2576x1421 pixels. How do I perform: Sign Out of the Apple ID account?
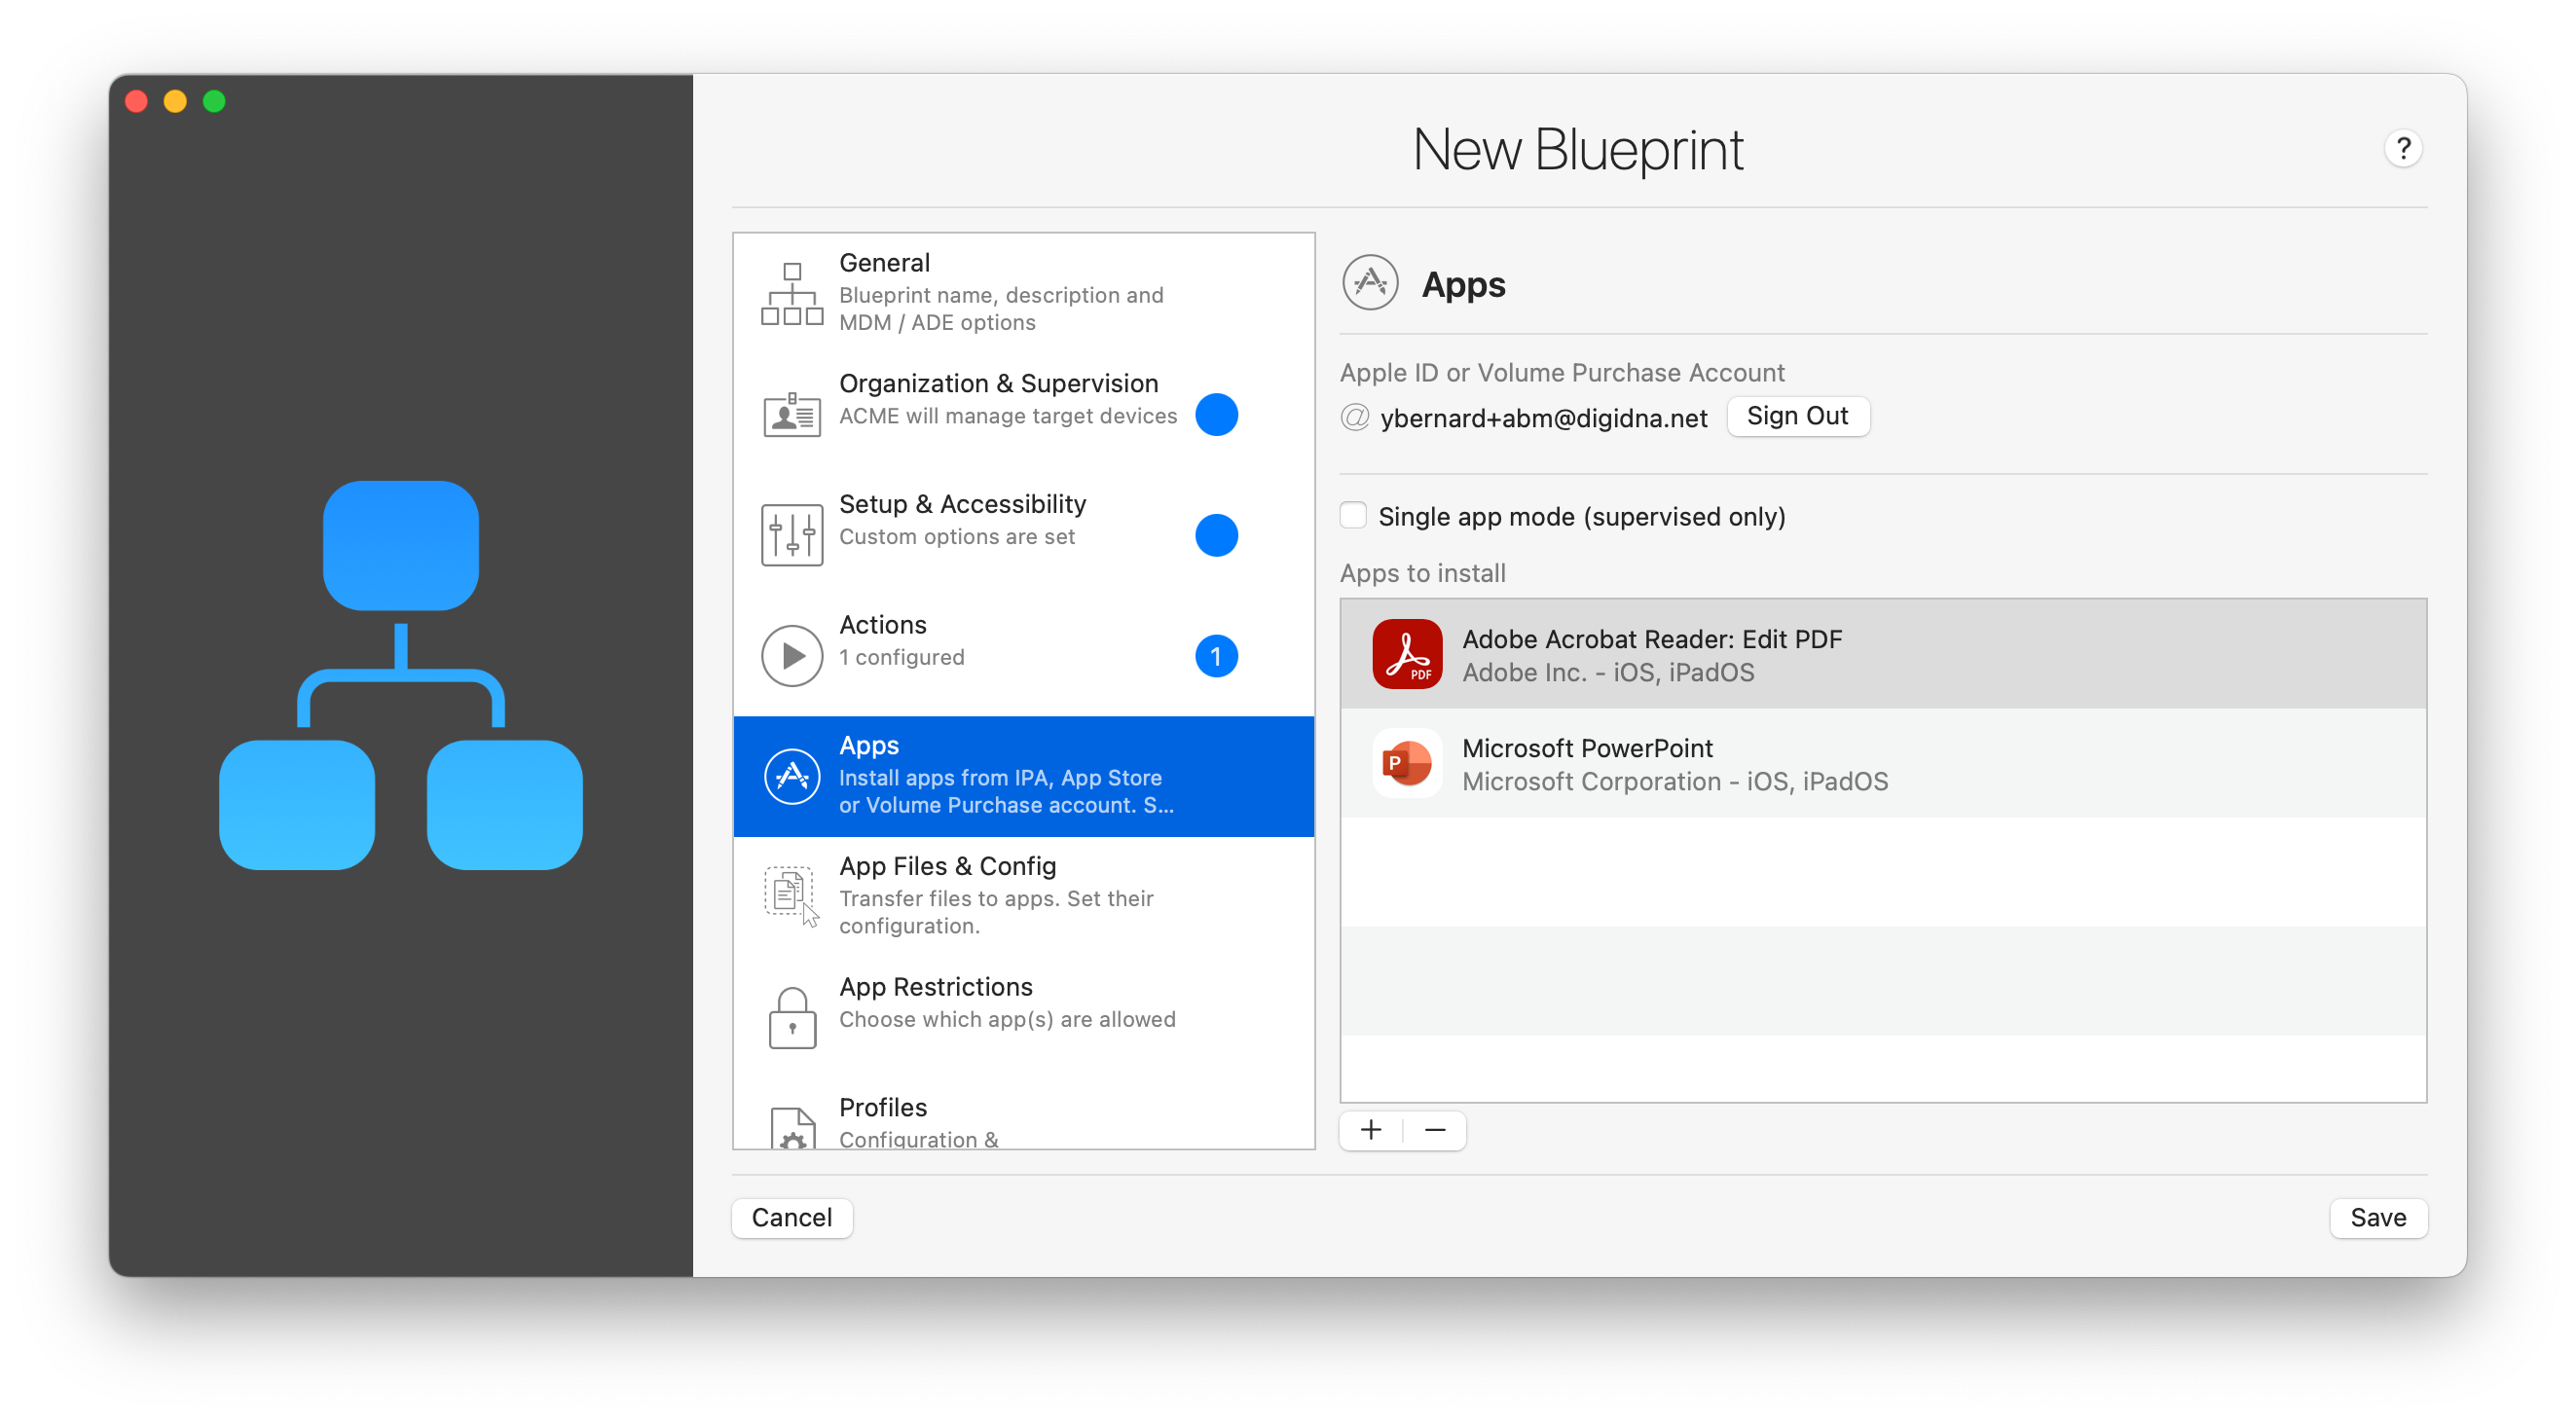[x=1797, y=416]
